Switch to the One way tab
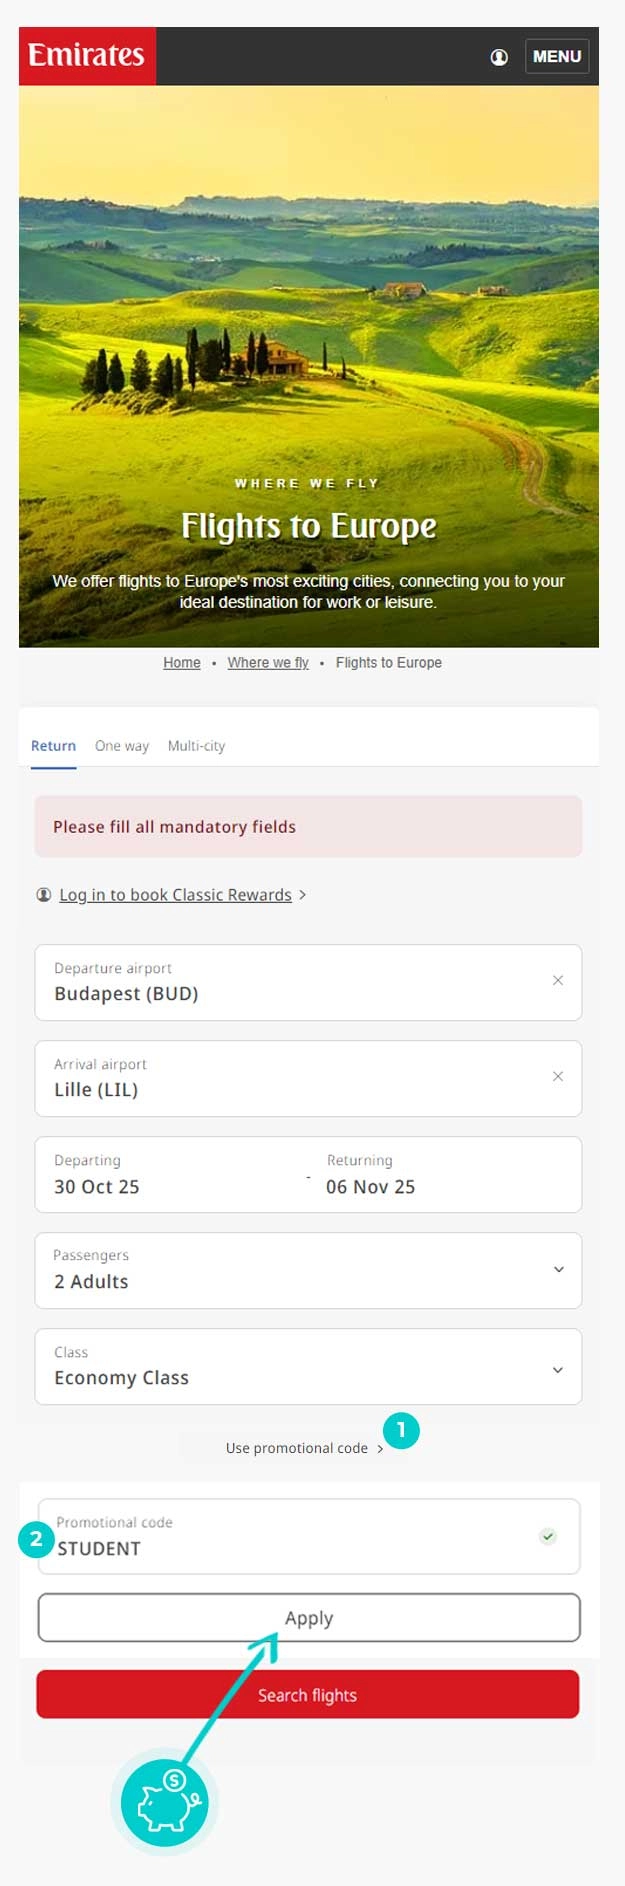 pyautogui.click(x=121, y=746)
